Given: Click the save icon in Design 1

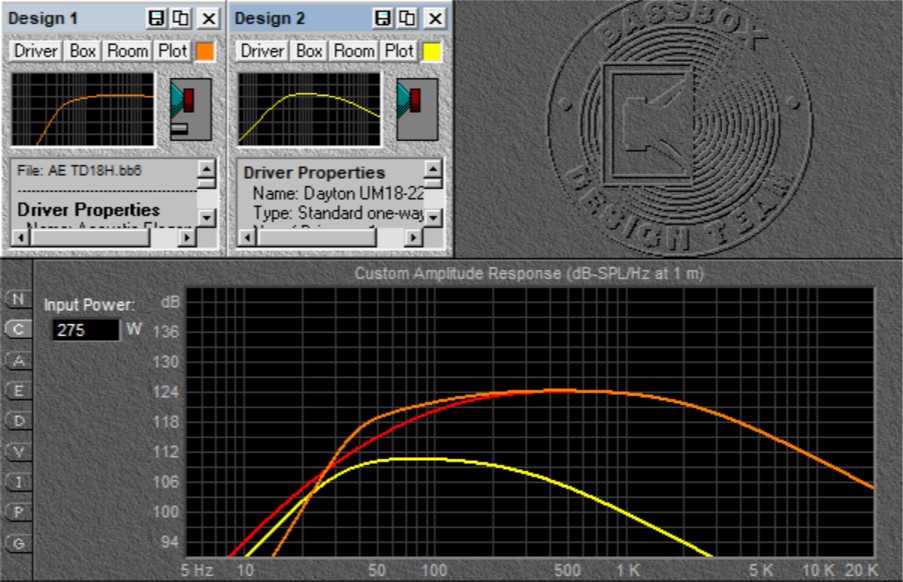Looking at the screenshot, I should [x=157, y=18].
